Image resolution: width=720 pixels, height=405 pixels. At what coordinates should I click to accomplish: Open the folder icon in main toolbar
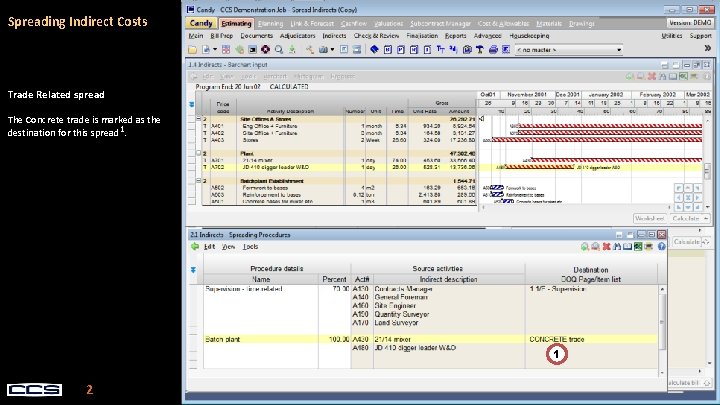click(192, 50)
